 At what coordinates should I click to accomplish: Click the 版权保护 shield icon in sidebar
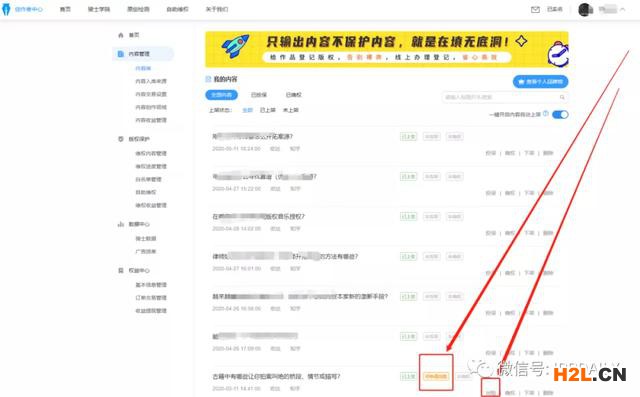pos(121,139)
